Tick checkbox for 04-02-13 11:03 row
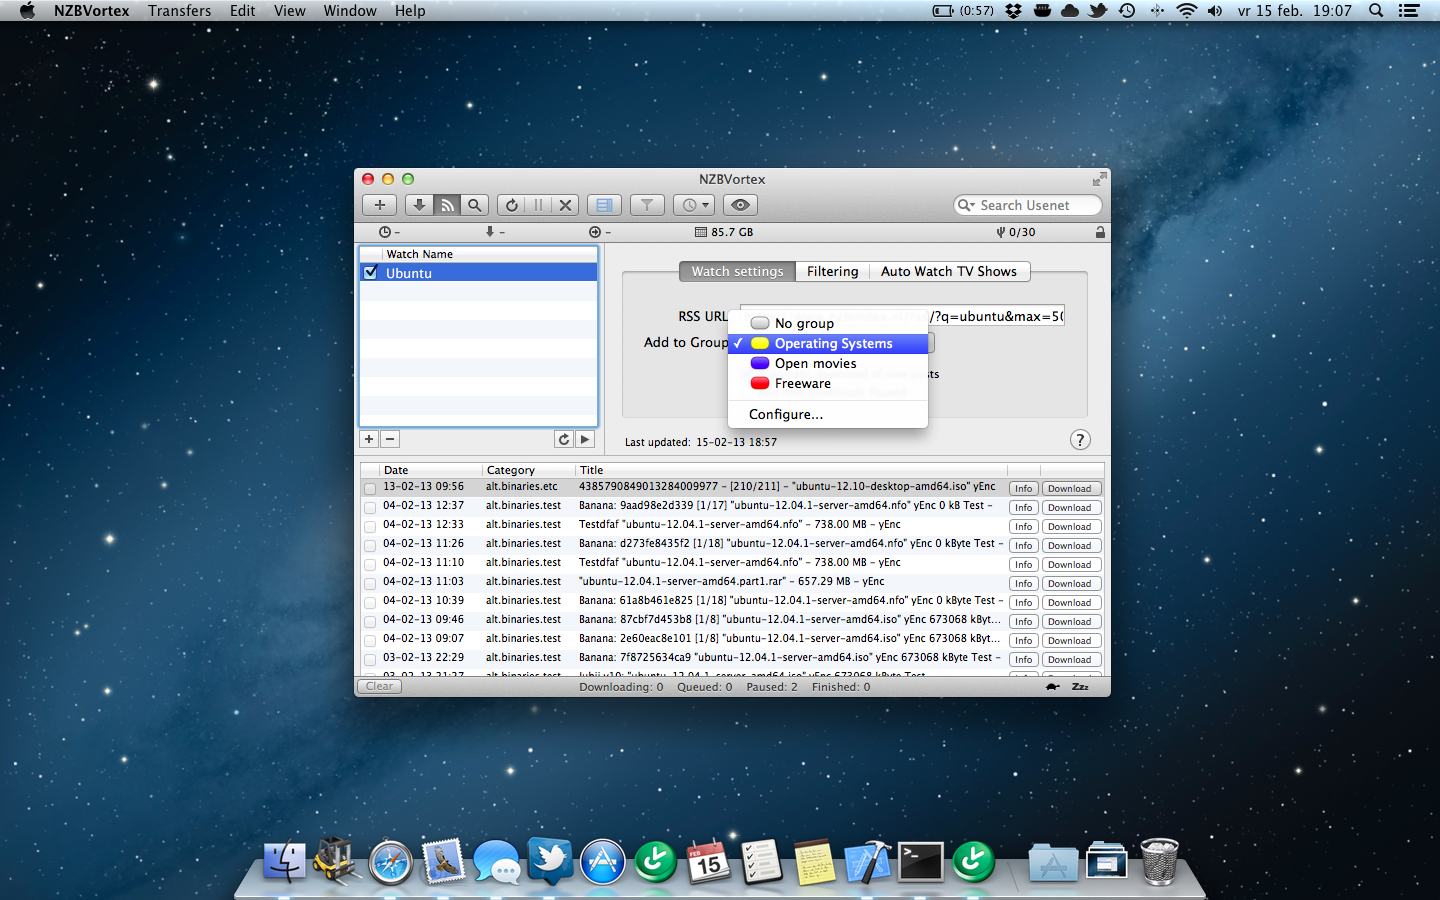 click(x=370, y=583)
